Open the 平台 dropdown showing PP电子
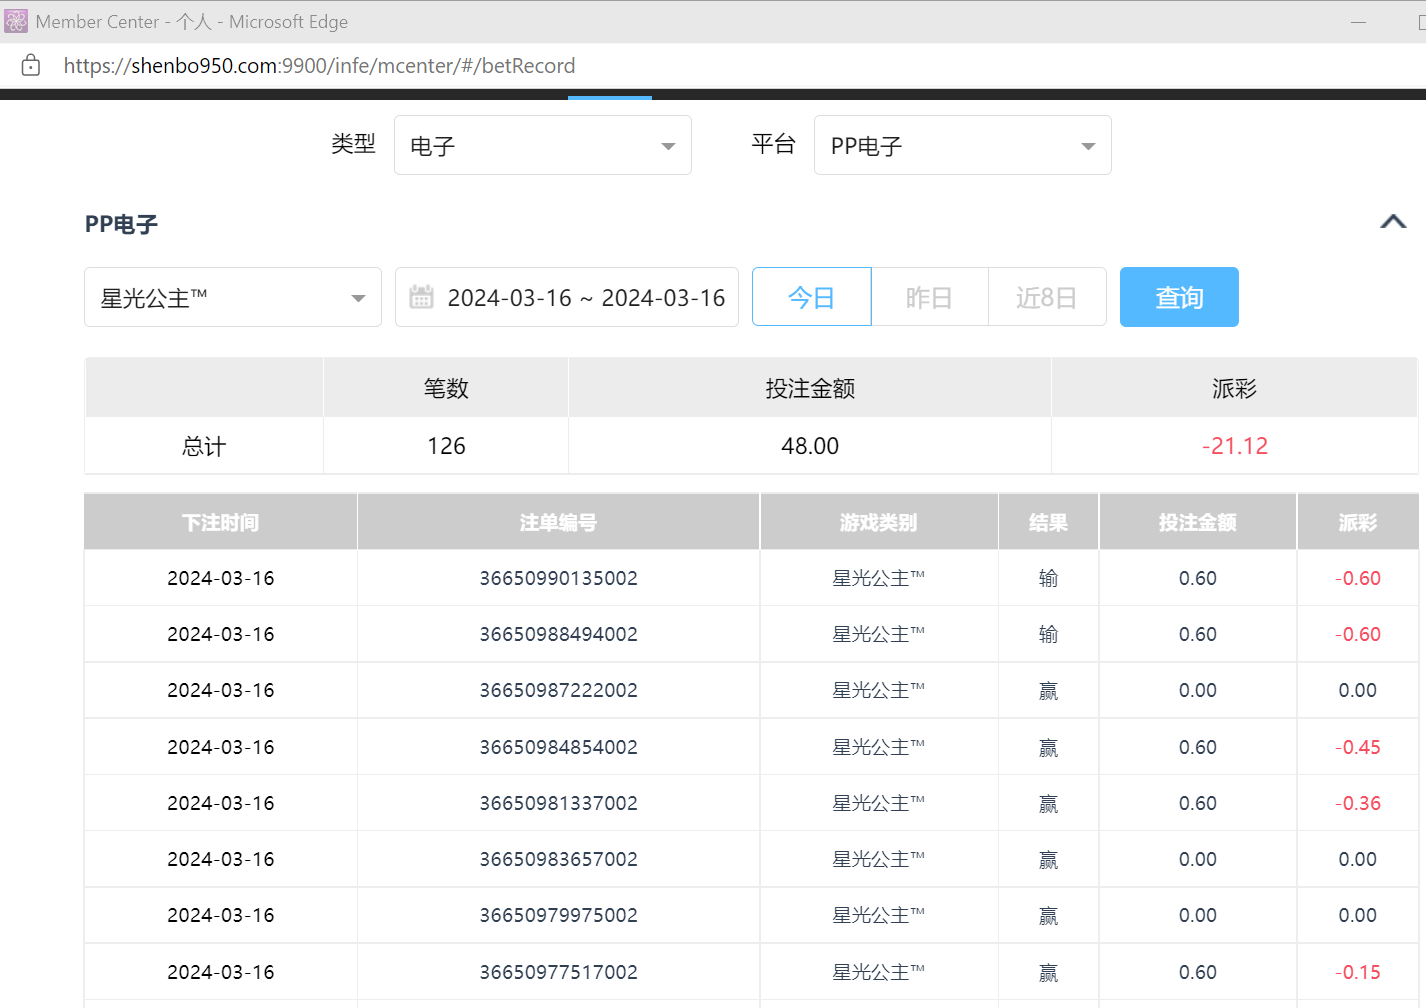The height and width of the screenshot is (1008, 1426). (x=962, y=146)
